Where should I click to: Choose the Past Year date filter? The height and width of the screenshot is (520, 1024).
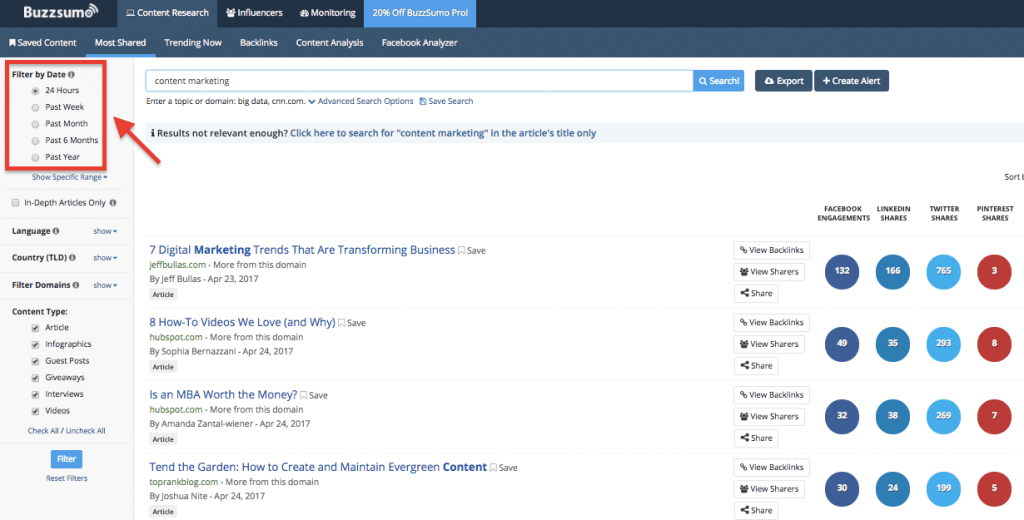pyautogui.click(x=35, y=157)
